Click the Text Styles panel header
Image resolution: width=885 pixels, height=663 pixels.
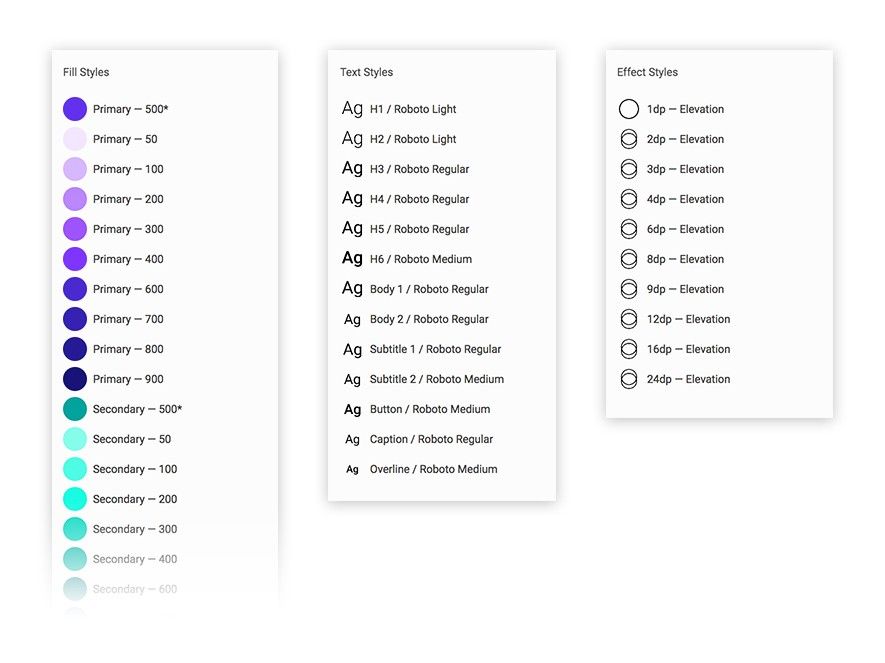point(366,72)
